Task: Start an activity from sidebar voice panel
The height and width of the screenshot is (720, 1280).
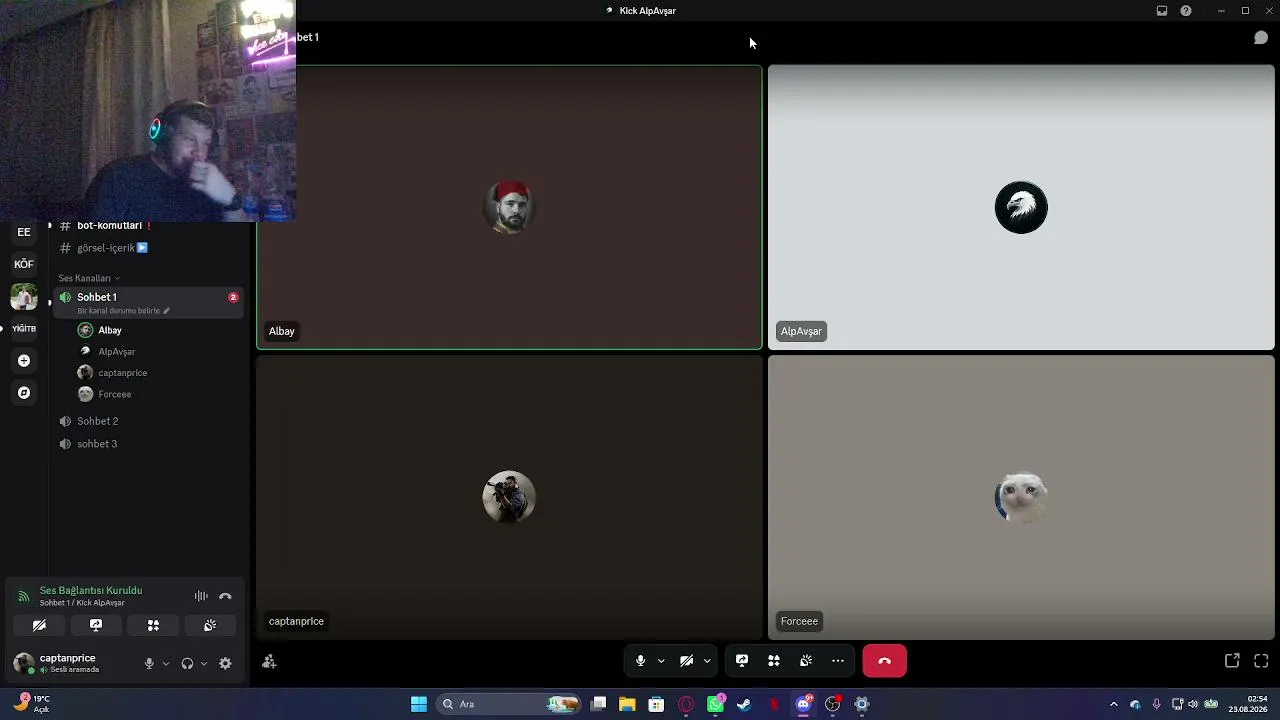Action: [x=153, y=625]
